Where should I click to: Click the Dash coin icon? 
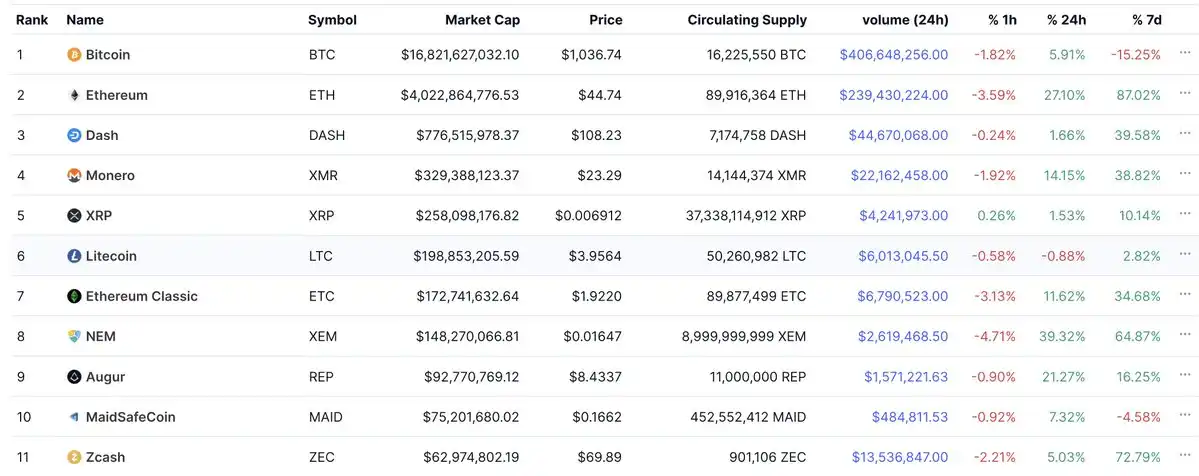click(74, 135)
